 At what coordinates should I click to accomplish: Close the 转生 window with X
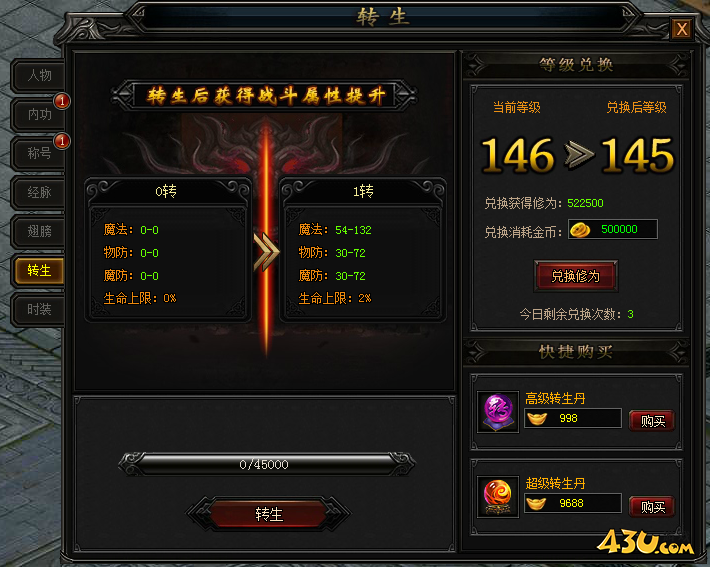681,29
